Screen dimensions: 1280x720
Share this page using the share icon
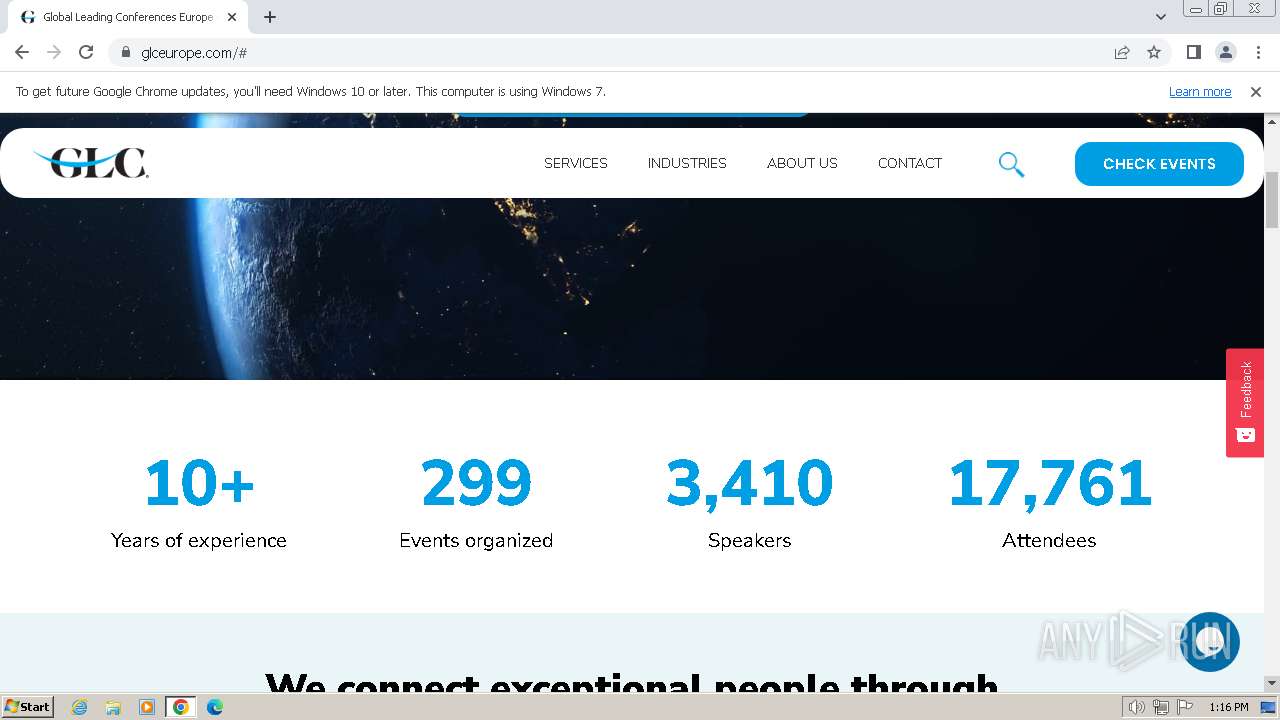pyautogui.click(x=1122, y=52)
